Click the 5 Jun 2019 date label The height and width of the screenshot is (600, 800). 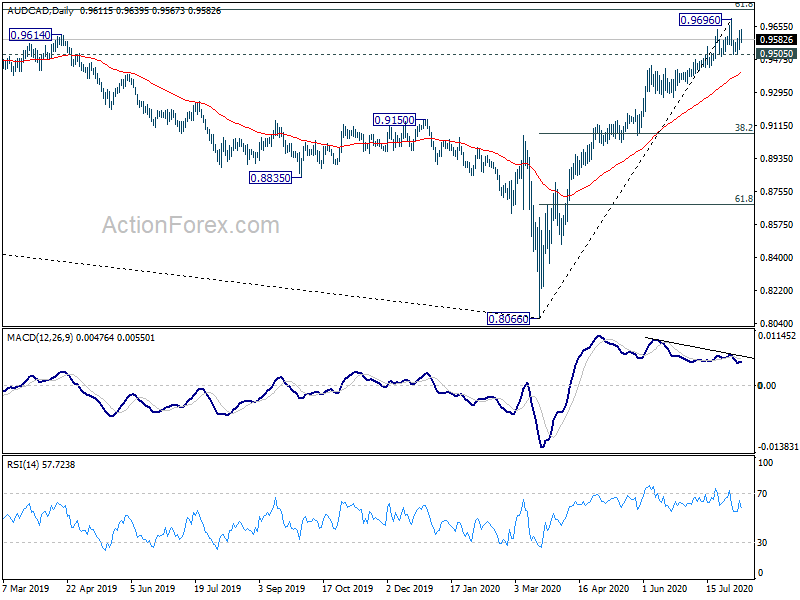(x=153, y=588)
